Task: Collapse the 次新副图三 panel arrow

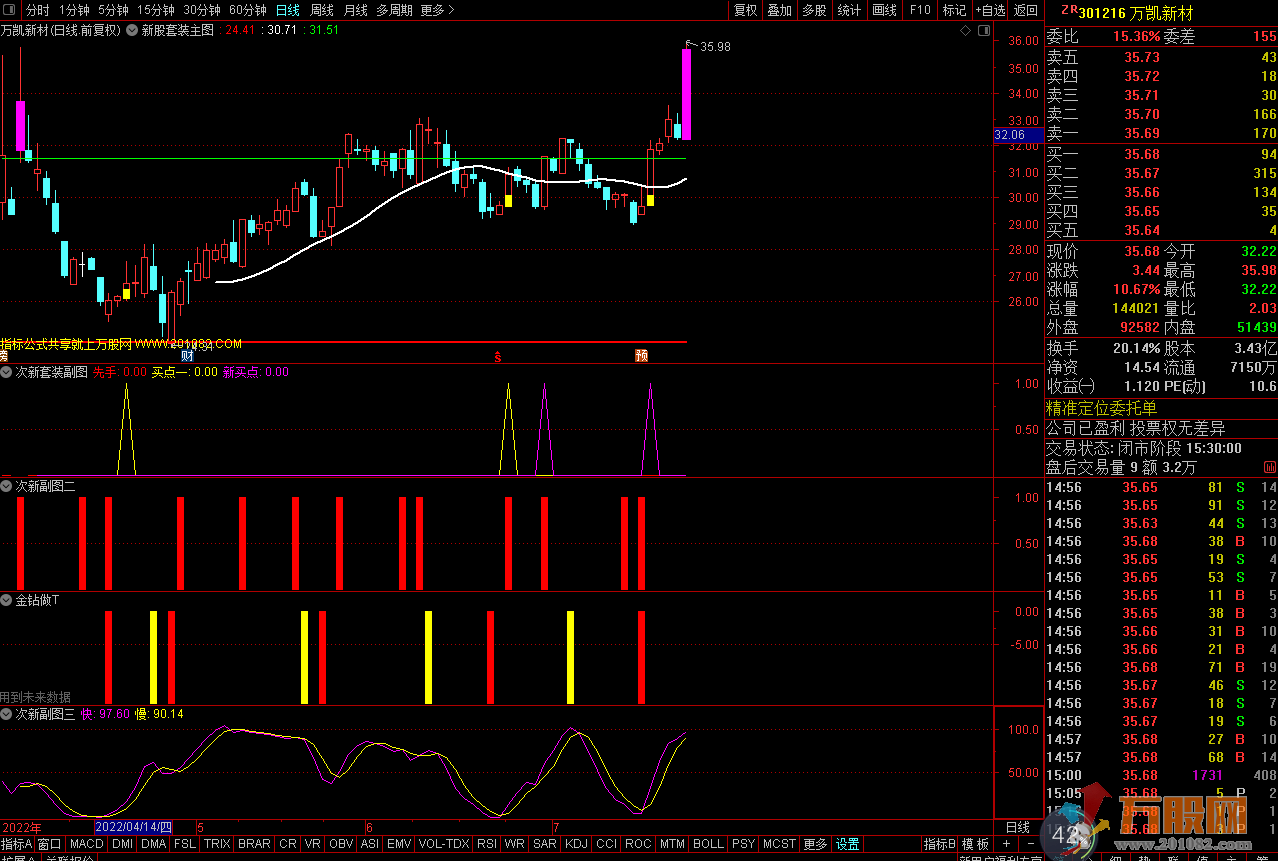Action: click(x=7, y=714)
